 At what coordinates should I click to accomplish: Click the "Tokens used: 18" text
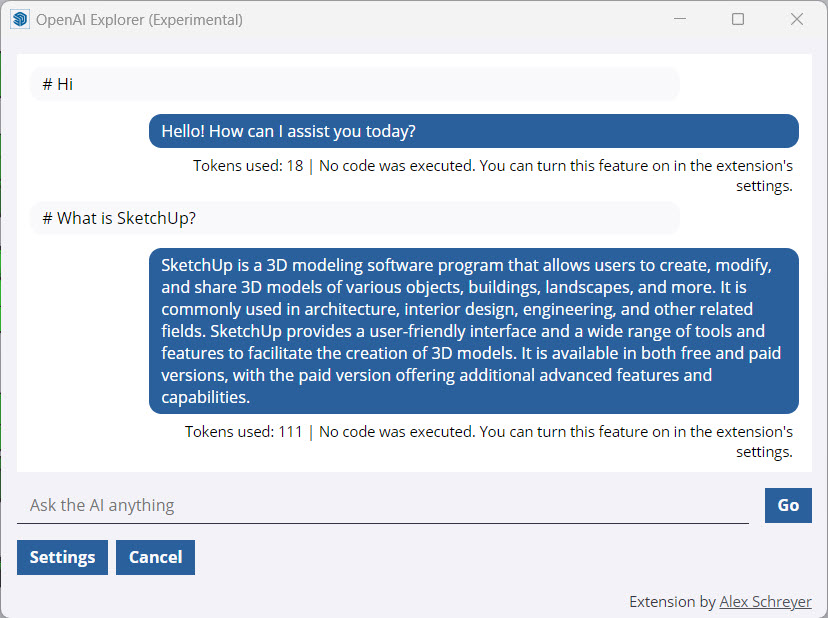point(248,166)
